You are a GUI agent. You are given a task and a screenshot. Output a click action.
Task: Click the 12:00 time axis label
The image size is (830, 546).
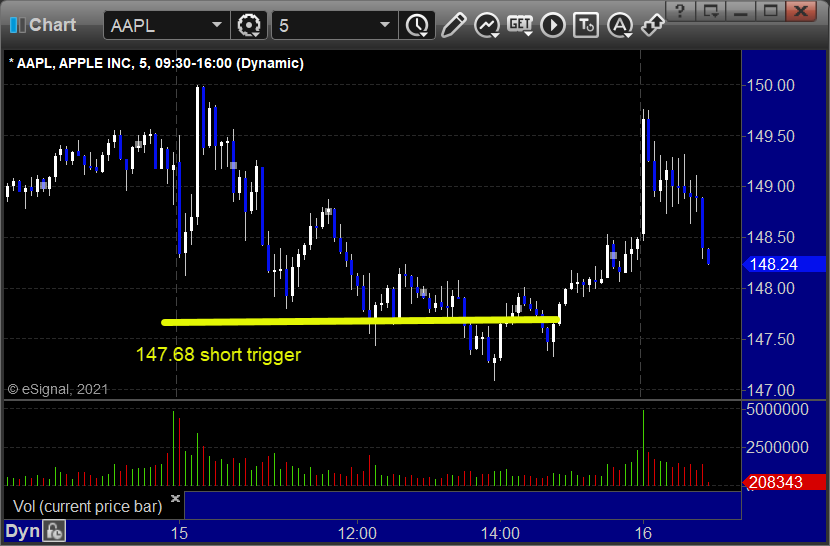click(x=357, y=533)
